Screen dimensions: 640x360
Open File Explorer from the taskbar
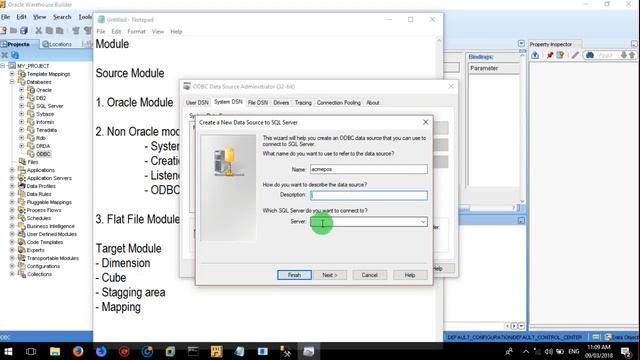pos(55,351)
